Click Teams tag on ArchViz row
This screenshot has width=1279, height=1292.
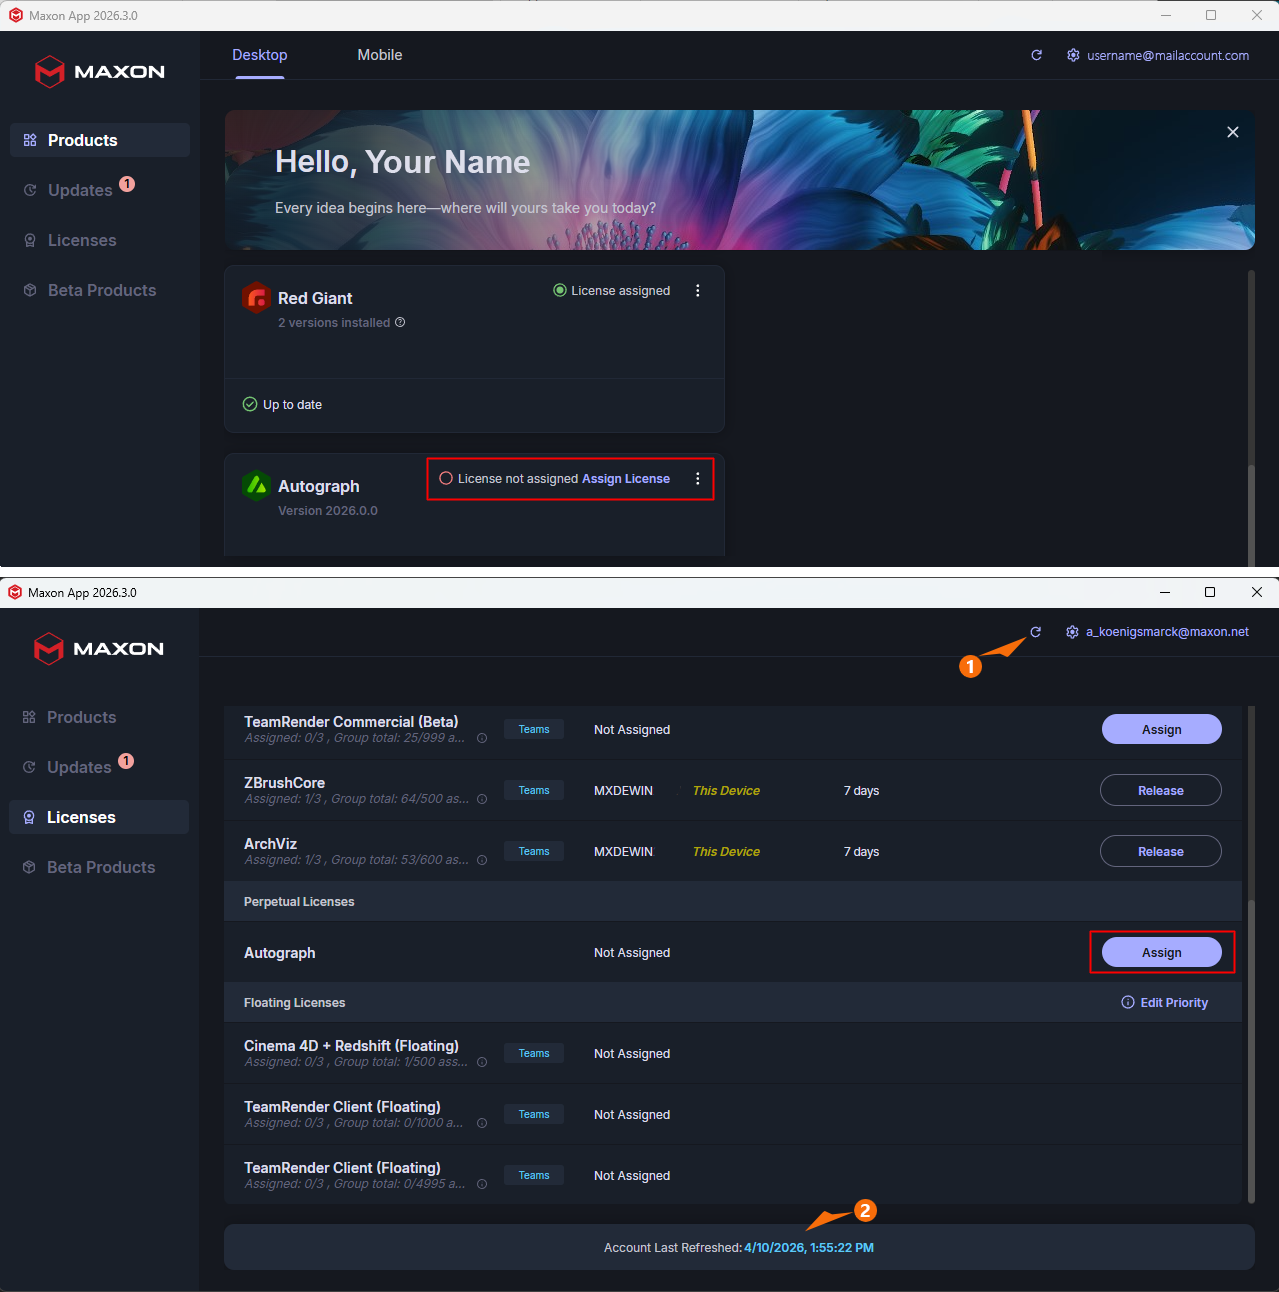pyautogui.click(x=534, y=851)
